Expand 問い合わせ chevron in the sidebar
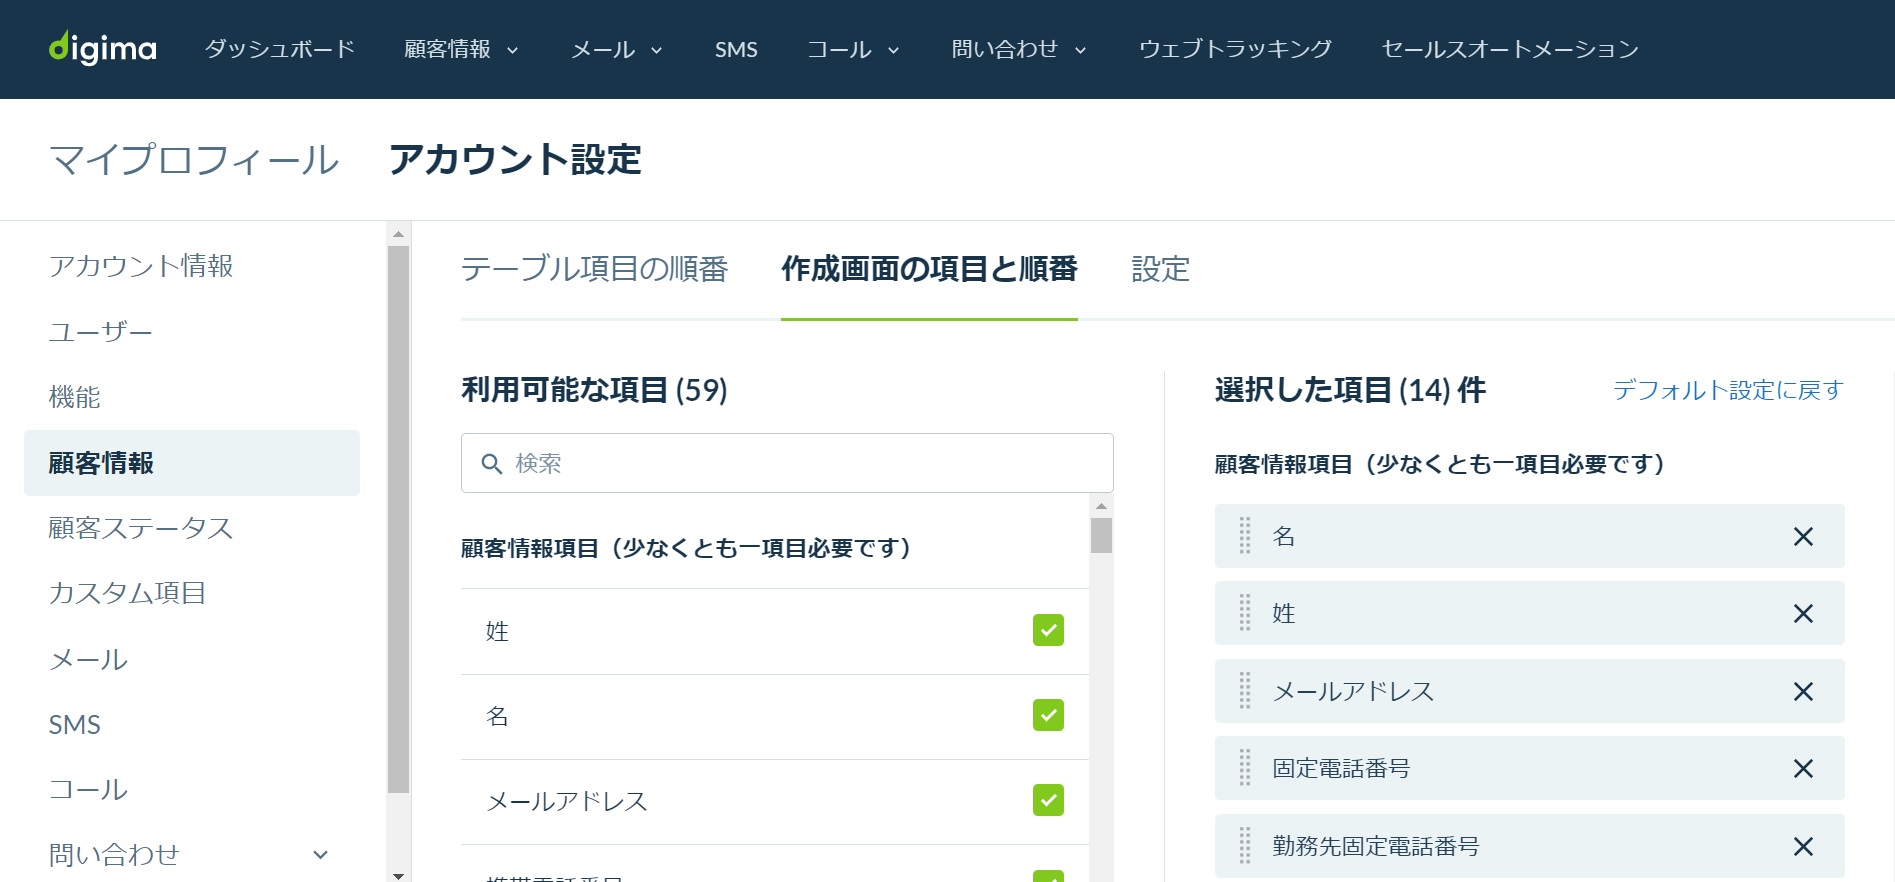This screenshot has height=882, width=1895. pyautogui.click(x=321, y=855)
